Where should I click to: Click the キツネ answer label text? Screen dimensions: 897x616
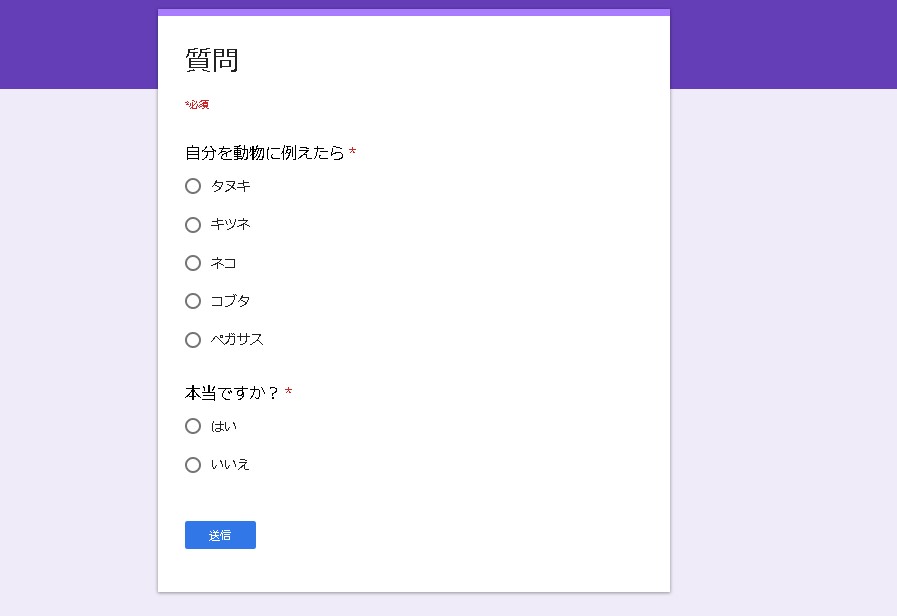coord(230,225)
